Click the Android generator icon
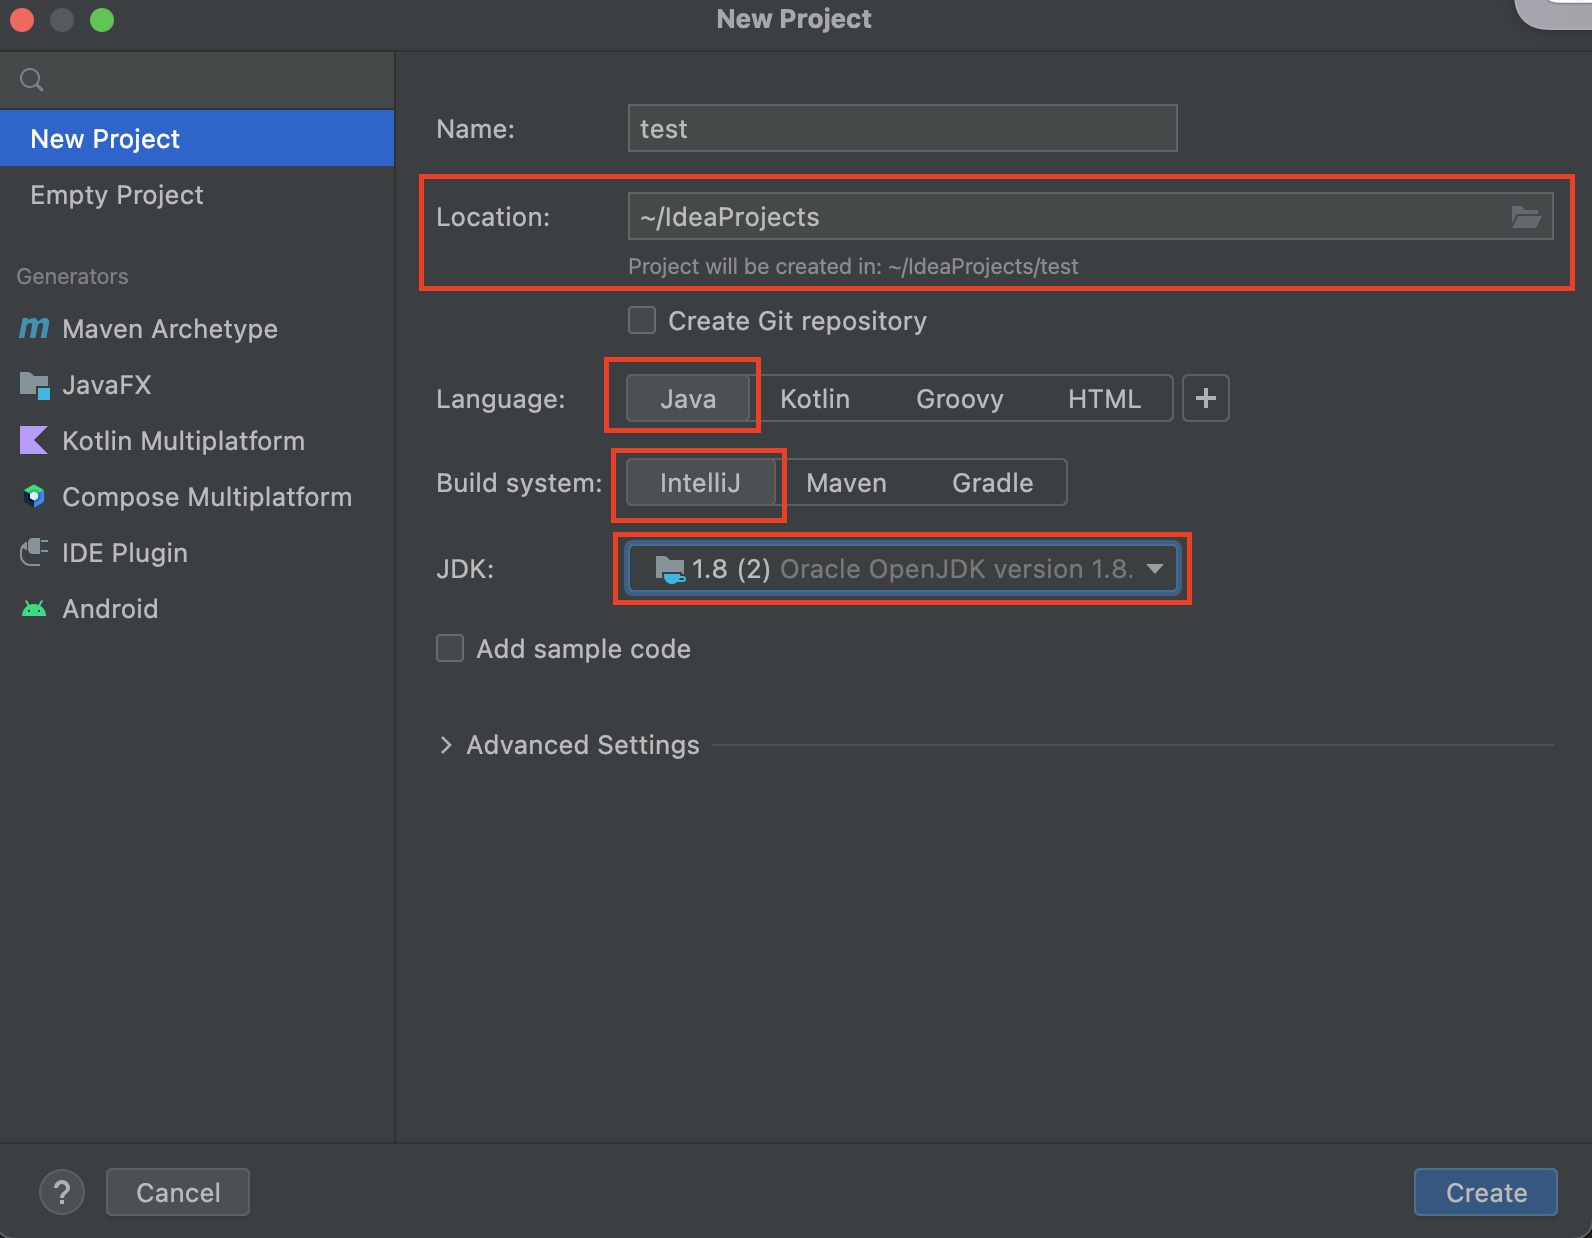The width and height of the screenshot is (1592, 1238). click(x=34, y=609)
